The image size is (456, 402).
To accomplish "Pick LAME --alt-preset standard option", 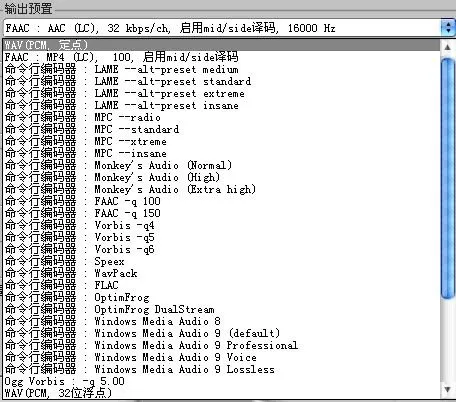I will [x=222, y=81].
